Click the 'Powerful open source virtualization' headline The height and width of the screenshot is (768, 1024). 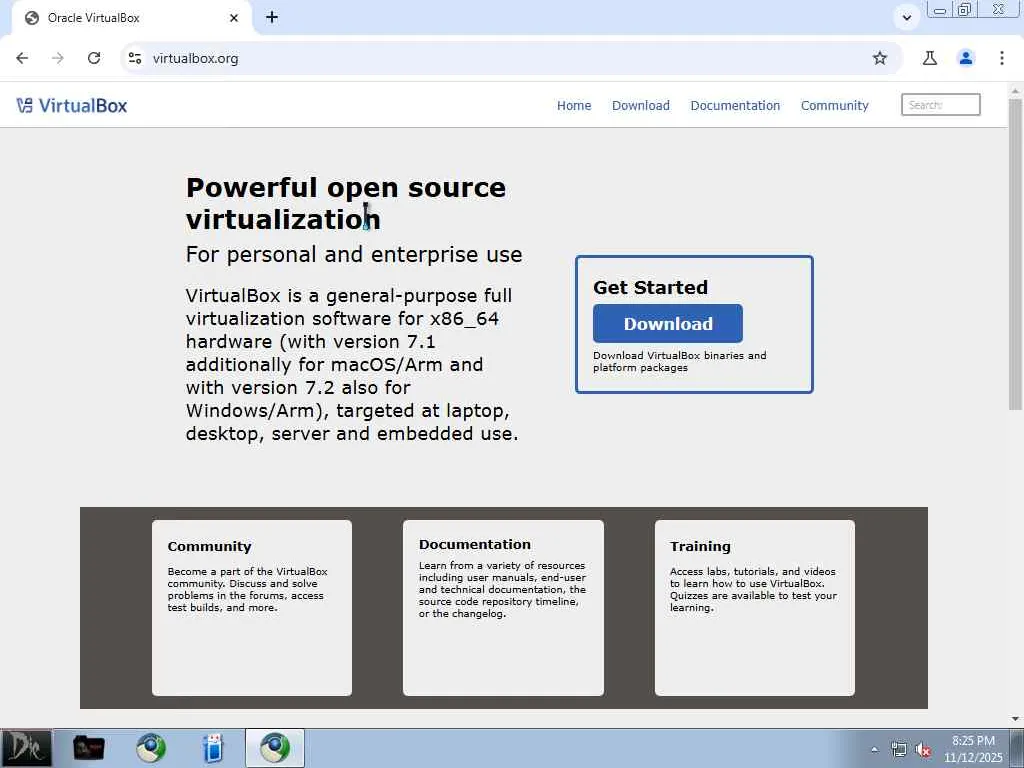click(345, 203)
